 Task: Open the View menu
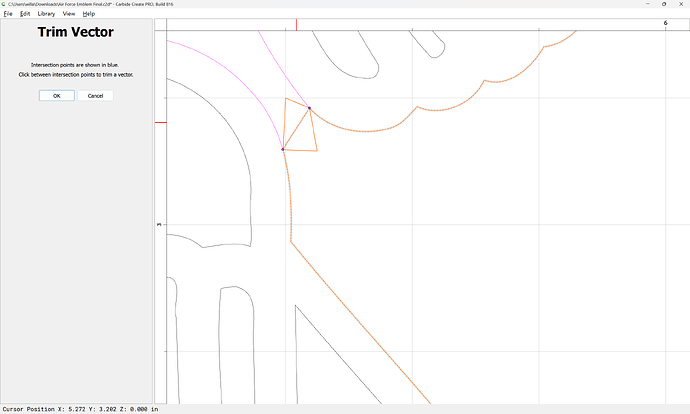click(x=69, y=14)
